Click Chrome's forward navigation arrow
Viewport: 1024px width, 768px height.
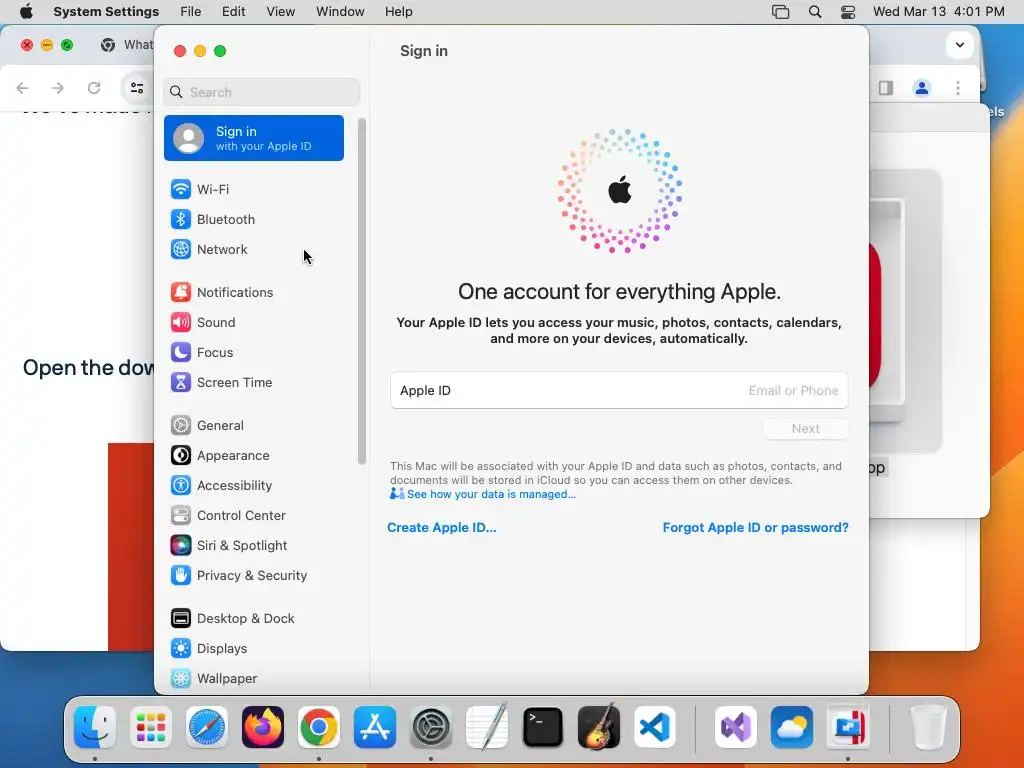(x=58, y=88)
